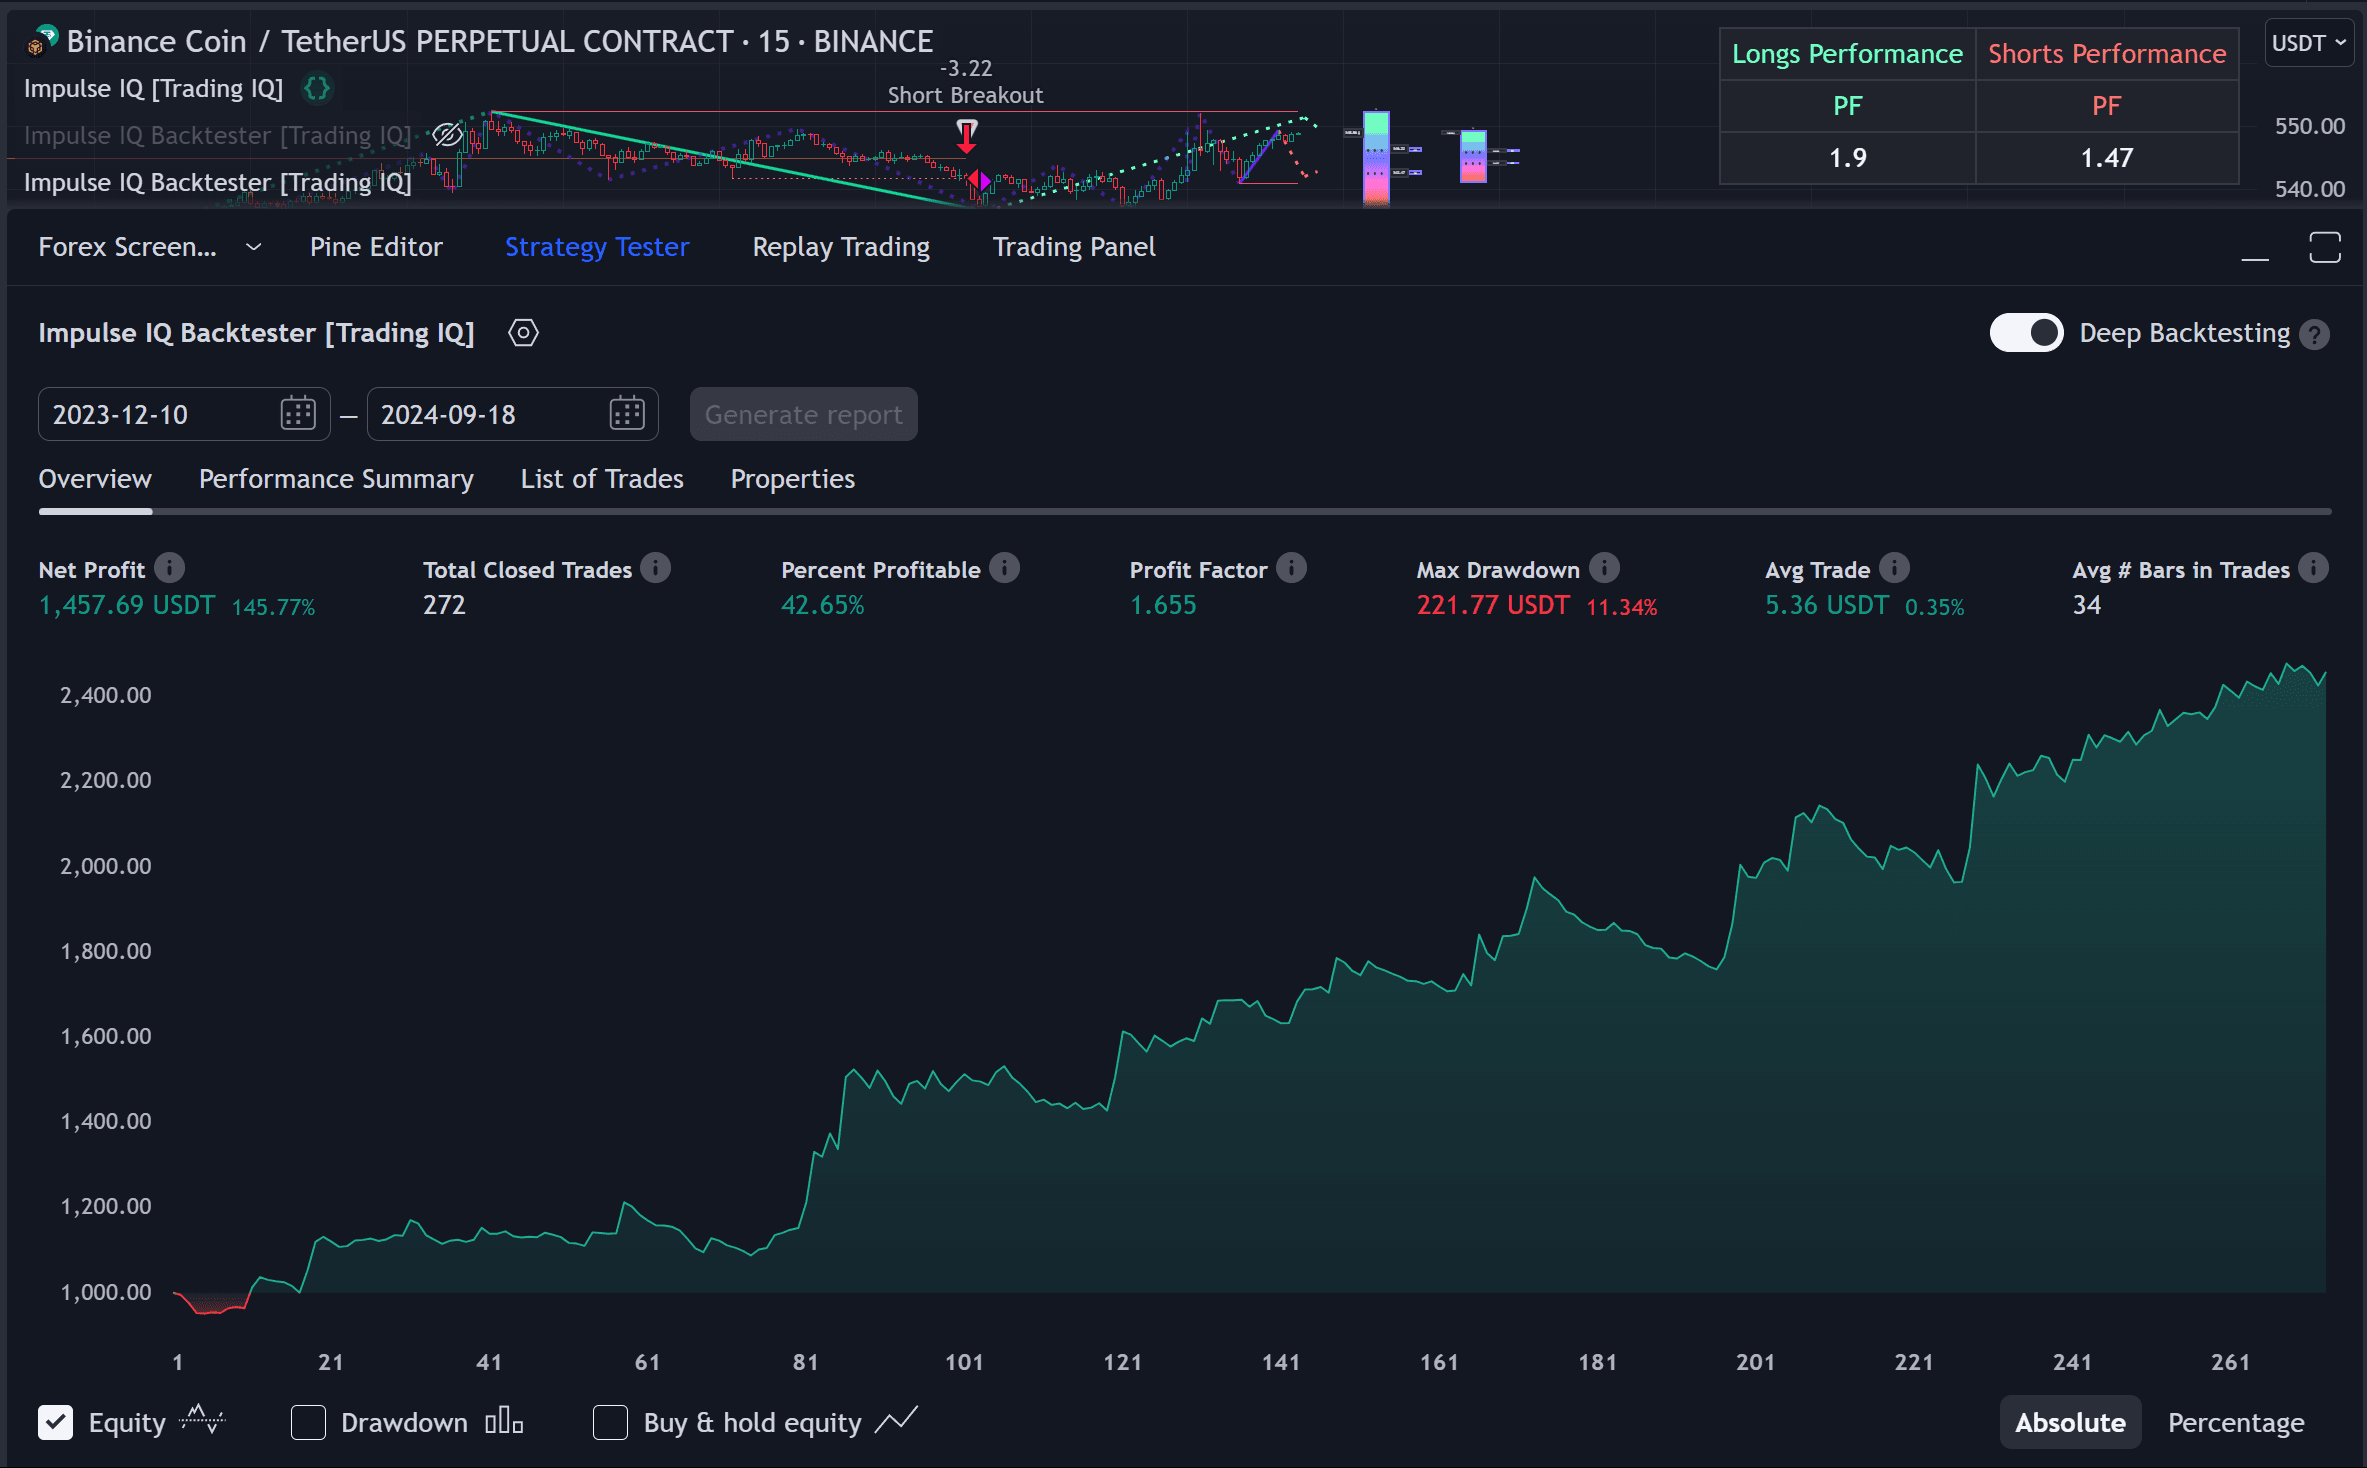
Task: Show Avg Trade info icon
Action: tap(1894, 568)
